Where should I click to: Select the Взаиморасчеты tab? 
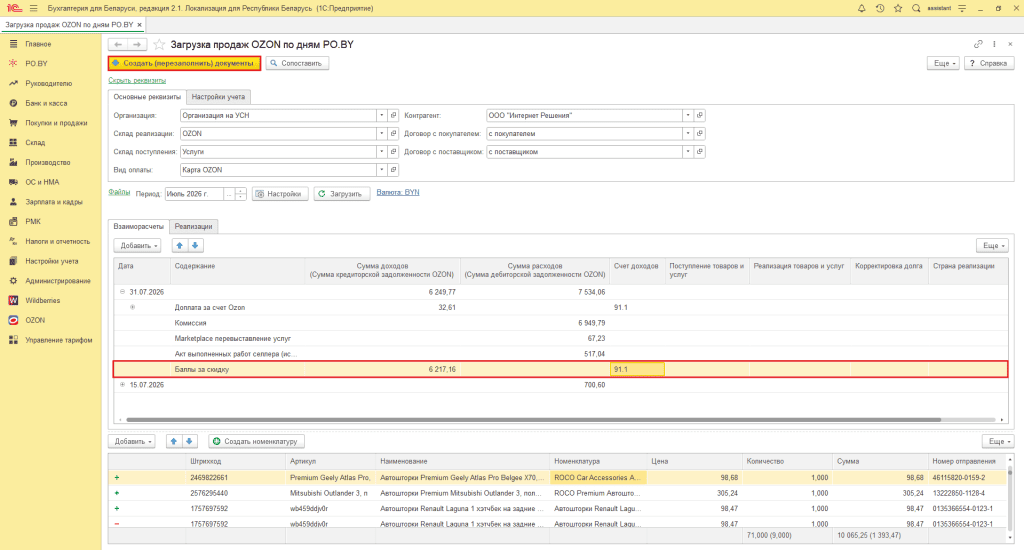pyautogui.click(x=138, y=226)
